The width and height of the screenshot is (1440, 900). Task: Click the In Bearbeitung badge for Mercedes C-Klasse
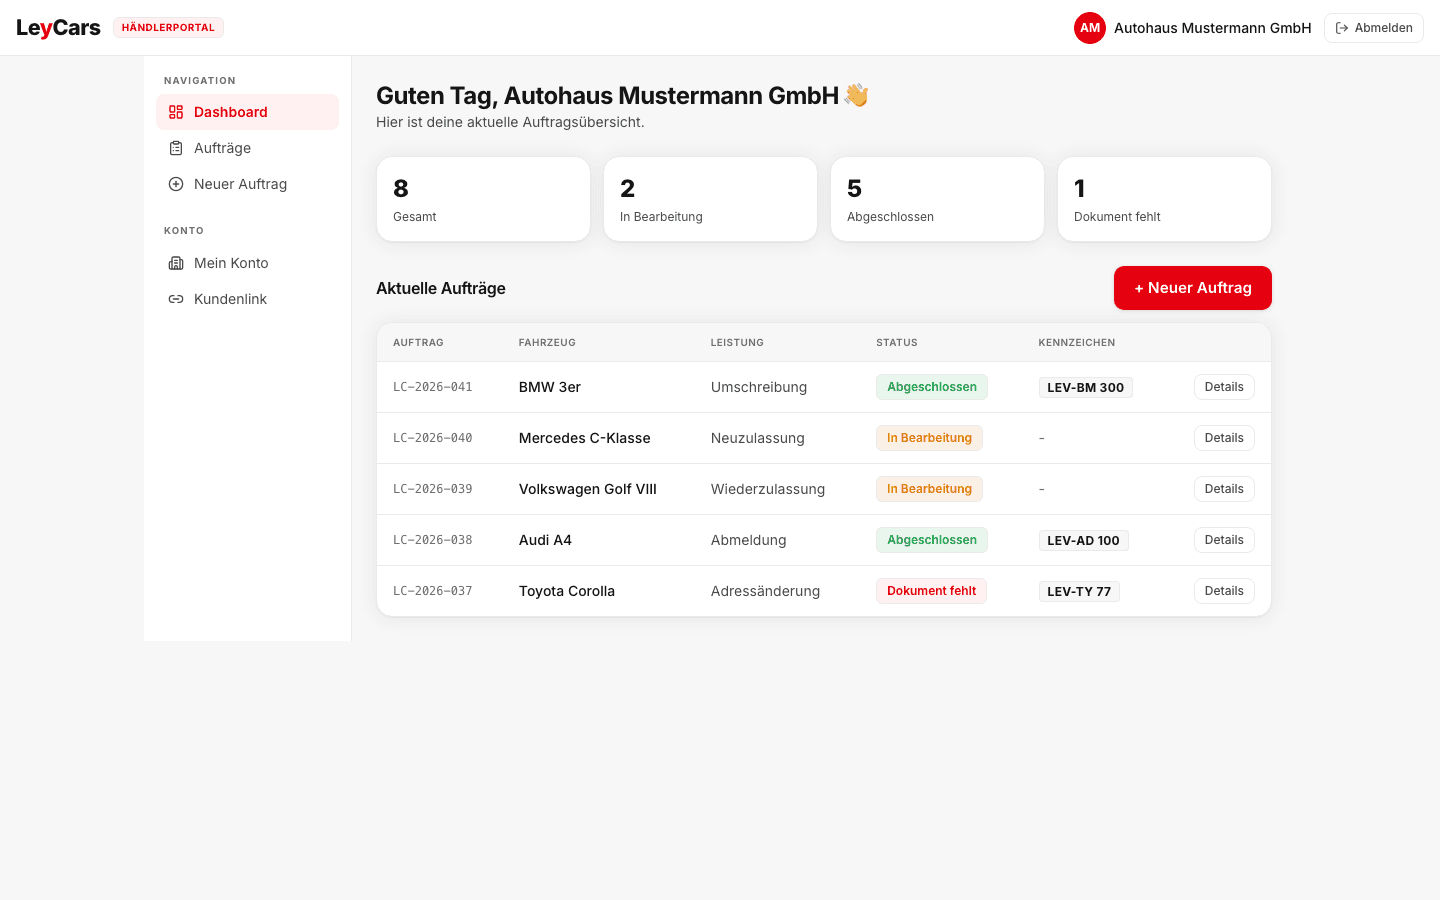click(929, 438)
